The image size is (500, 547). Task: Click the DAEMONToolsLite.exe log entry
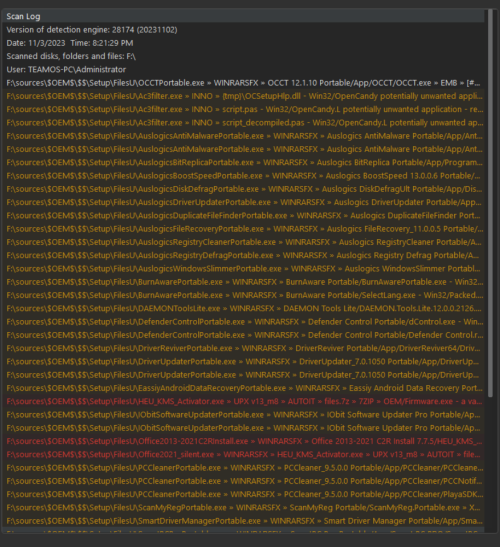[243, 308]
